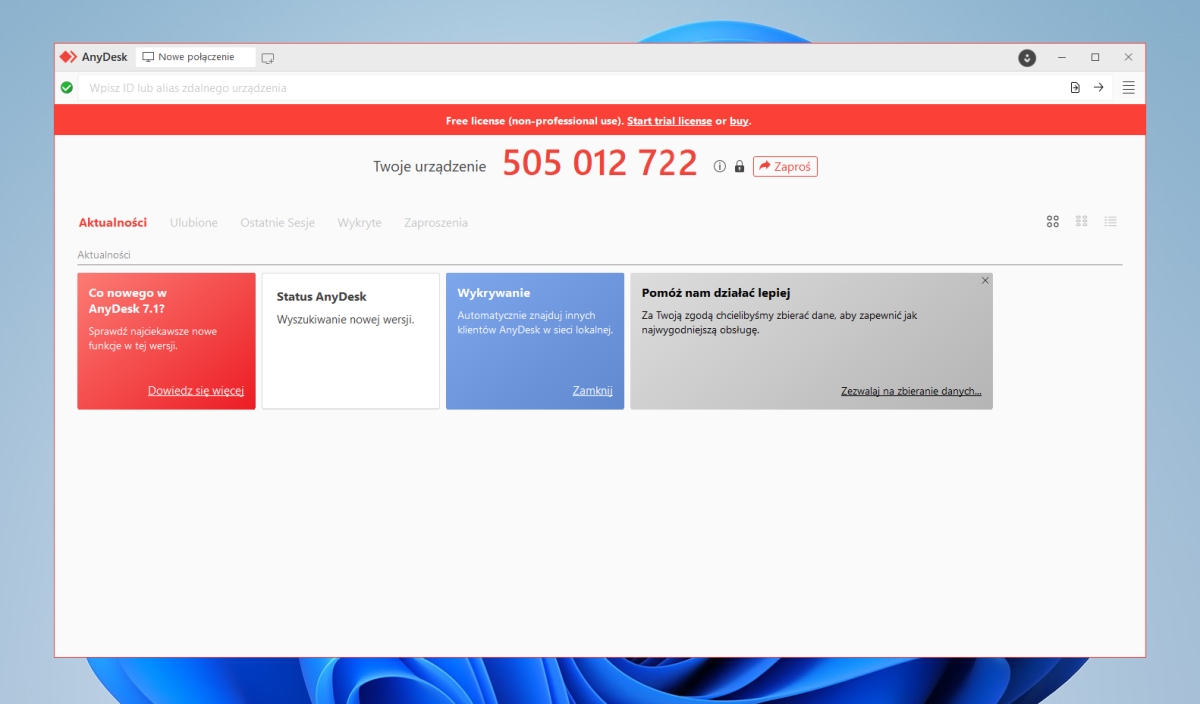
Task: Click the padlock icon beside the ID
Action: [738, 166]
